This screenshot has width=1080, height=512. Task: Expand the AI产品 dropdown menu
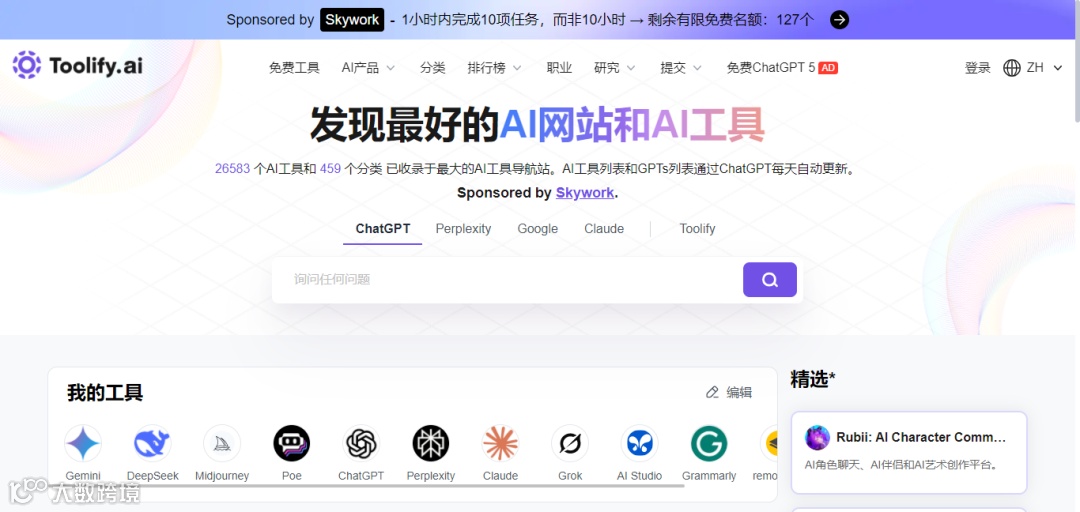(368, 68)
